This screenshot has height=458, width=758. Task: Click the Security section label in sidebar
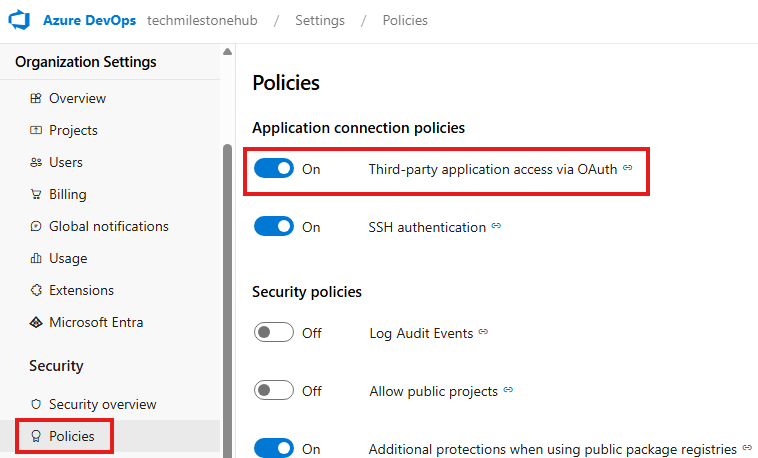click(56, 366)
